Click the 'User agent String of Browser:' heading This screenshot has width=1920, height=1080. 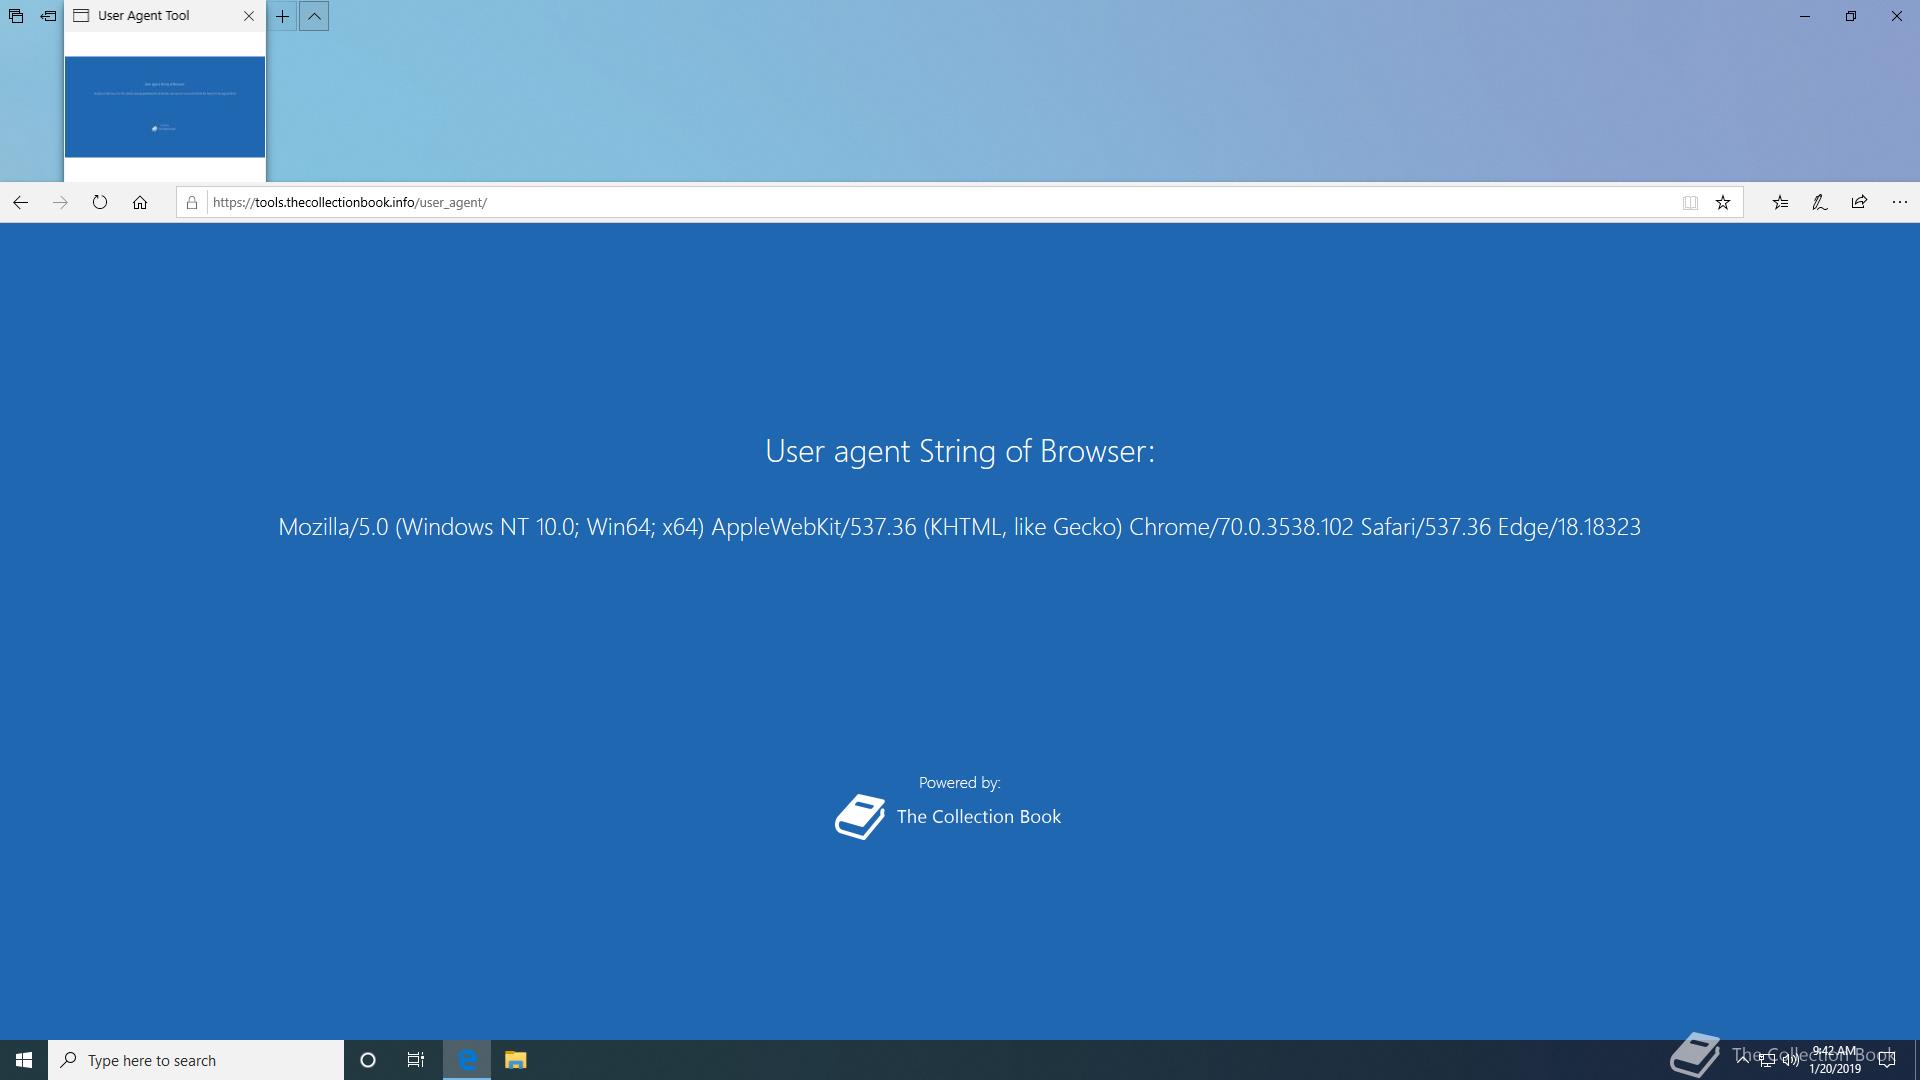[959, 451]
